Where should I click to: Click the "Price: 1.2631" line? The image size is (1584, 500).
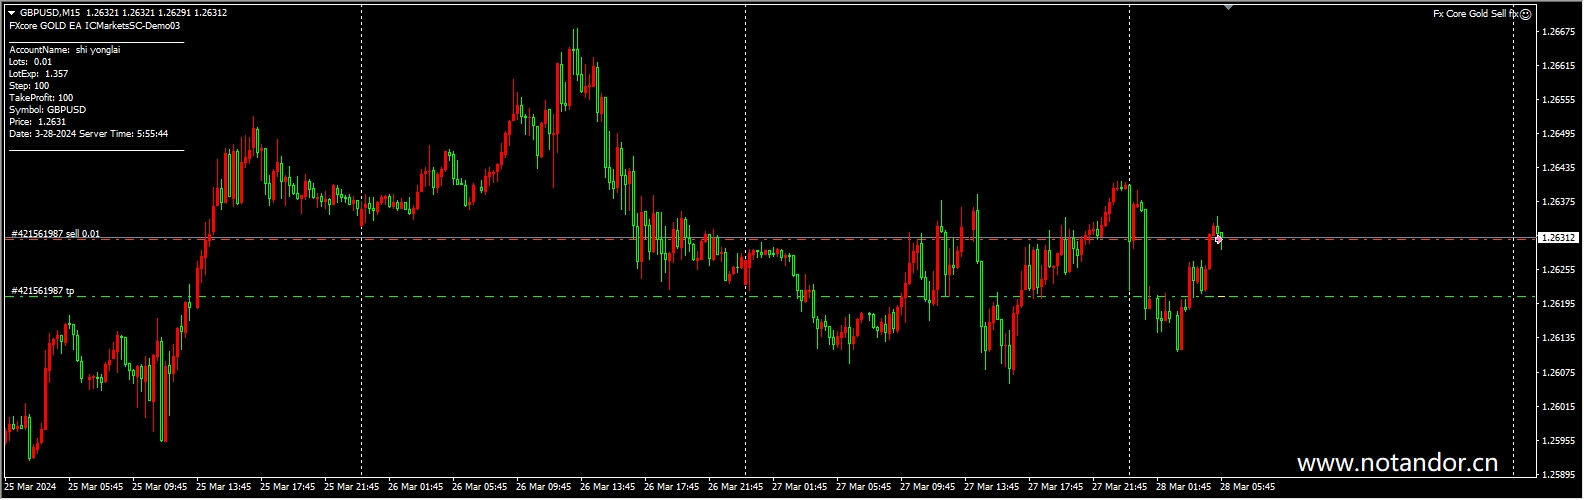click(37, 122)
